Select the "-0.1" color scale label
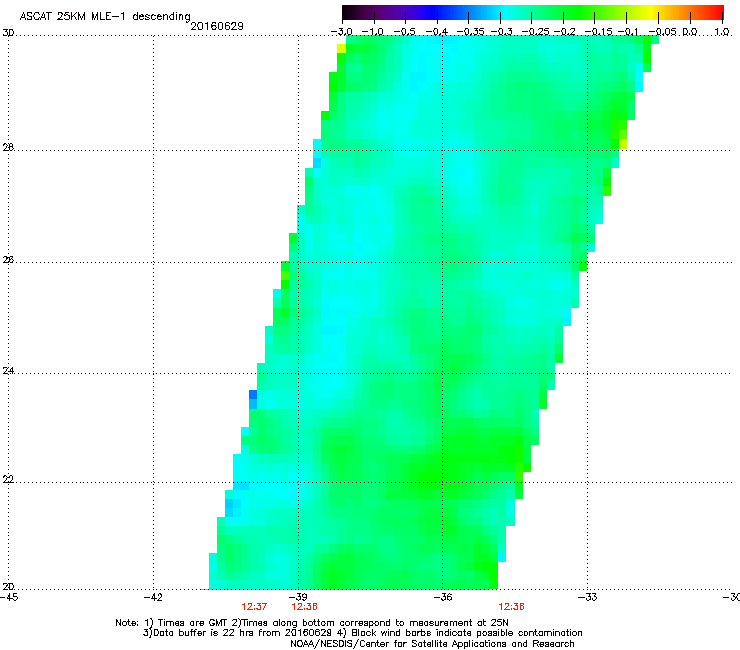Viewport: 740px width, 650px height. coord(628,32)
